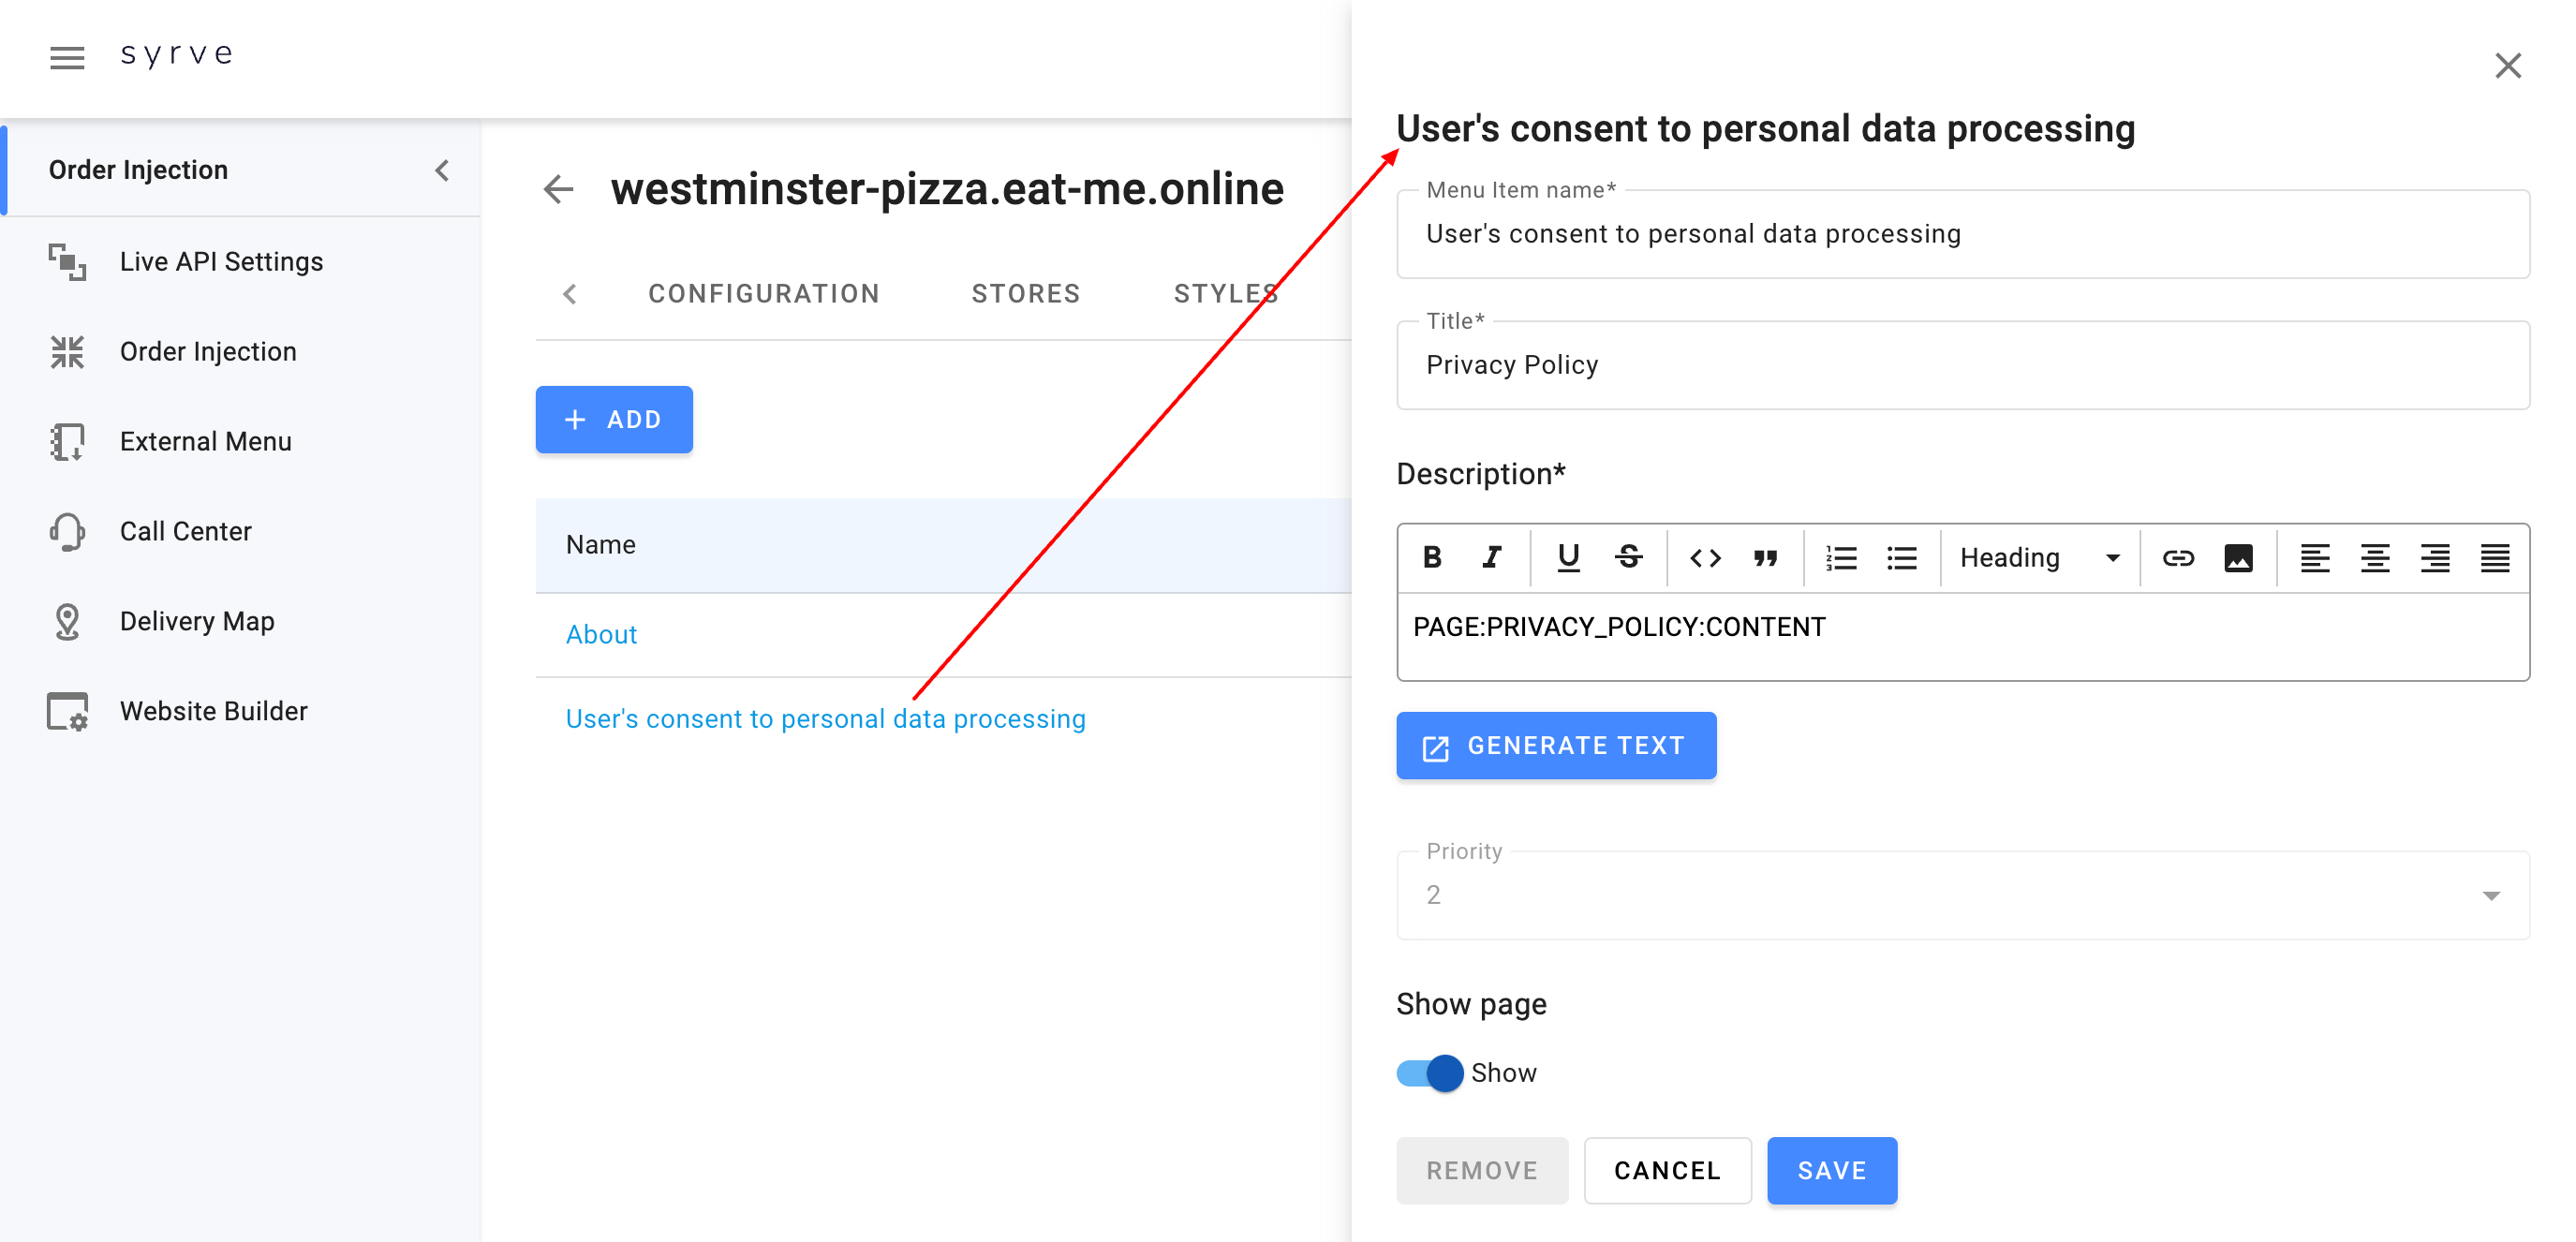Switch to the STORES tab
The height and width of the screenshot is (1242, 2576).
coord(1025,293)
